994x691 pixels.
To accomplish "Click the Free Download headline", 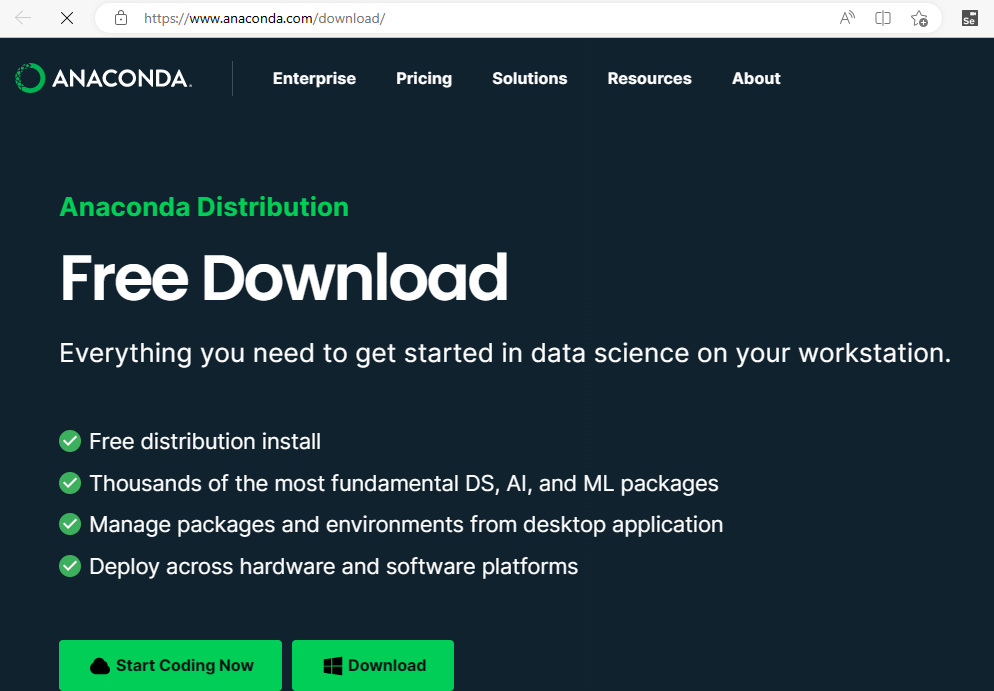I will [x=284, y=278].
